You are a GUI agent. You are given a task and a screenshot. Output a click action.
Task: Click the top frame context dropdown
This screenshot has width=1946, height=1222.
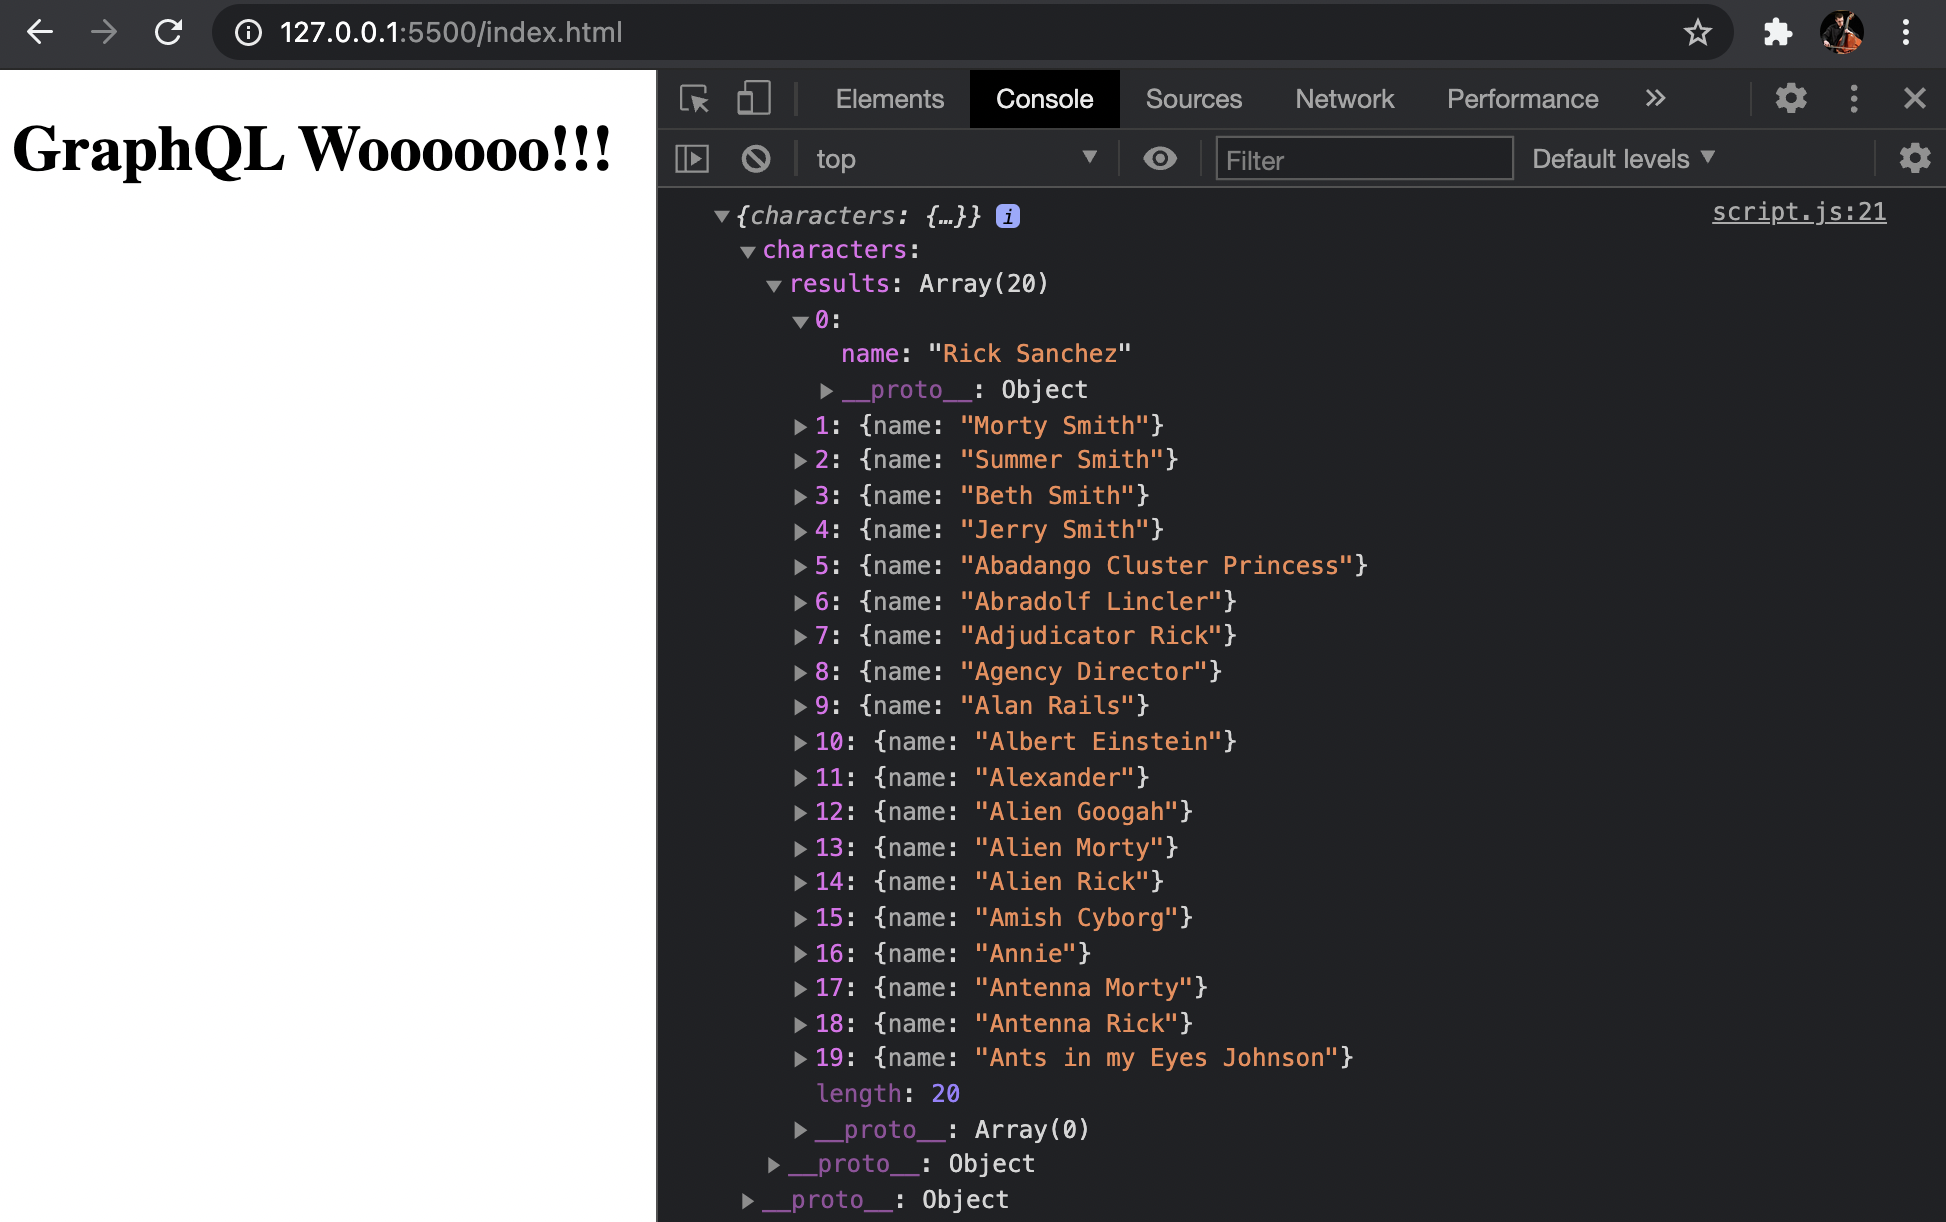(x=958, y=156)
